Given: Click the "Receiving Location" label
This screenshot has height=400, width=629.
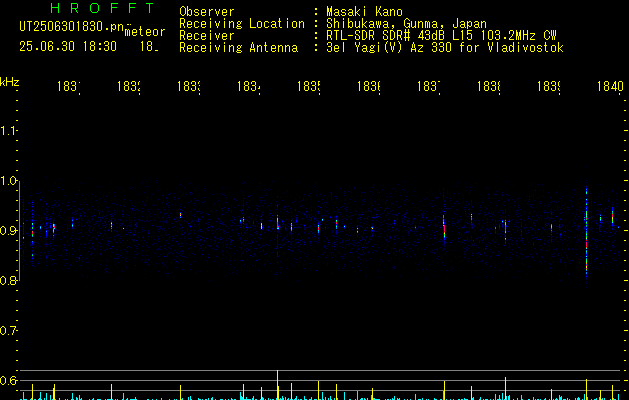Looking at the screenshot, I should (x=242, y=24).
